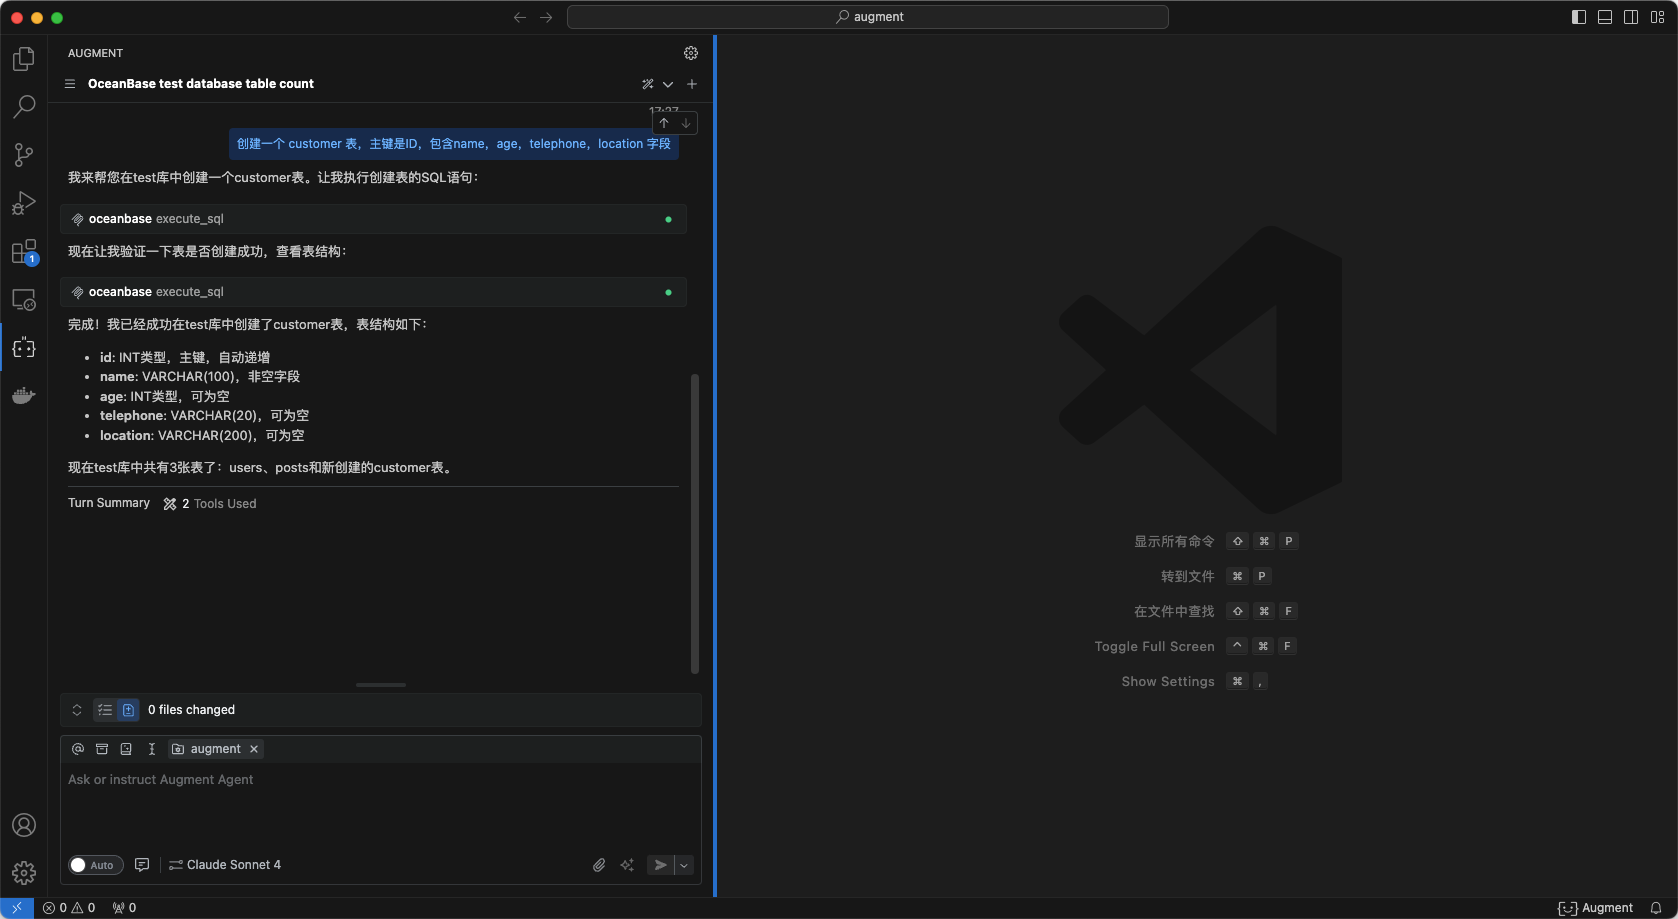Viewport: 1678px width, 919px height.
Task: Open the Source Control view
Action: (x=24, y=154)
